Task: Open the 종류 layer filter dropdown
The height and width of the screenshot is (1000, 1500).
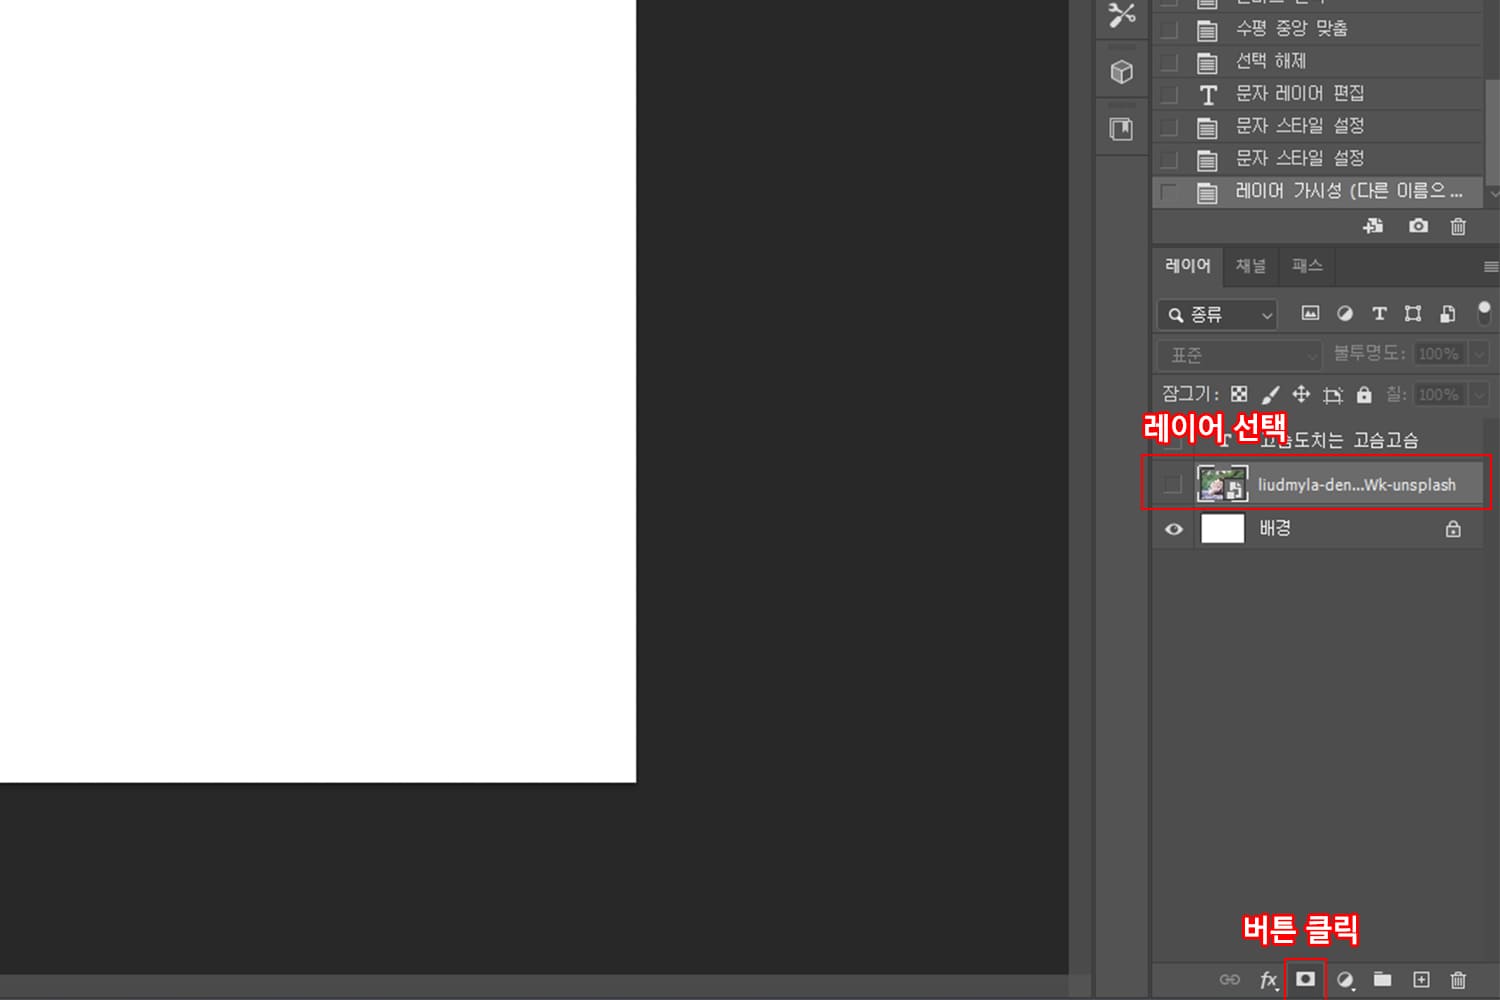Action: [x=1217, y=315]
